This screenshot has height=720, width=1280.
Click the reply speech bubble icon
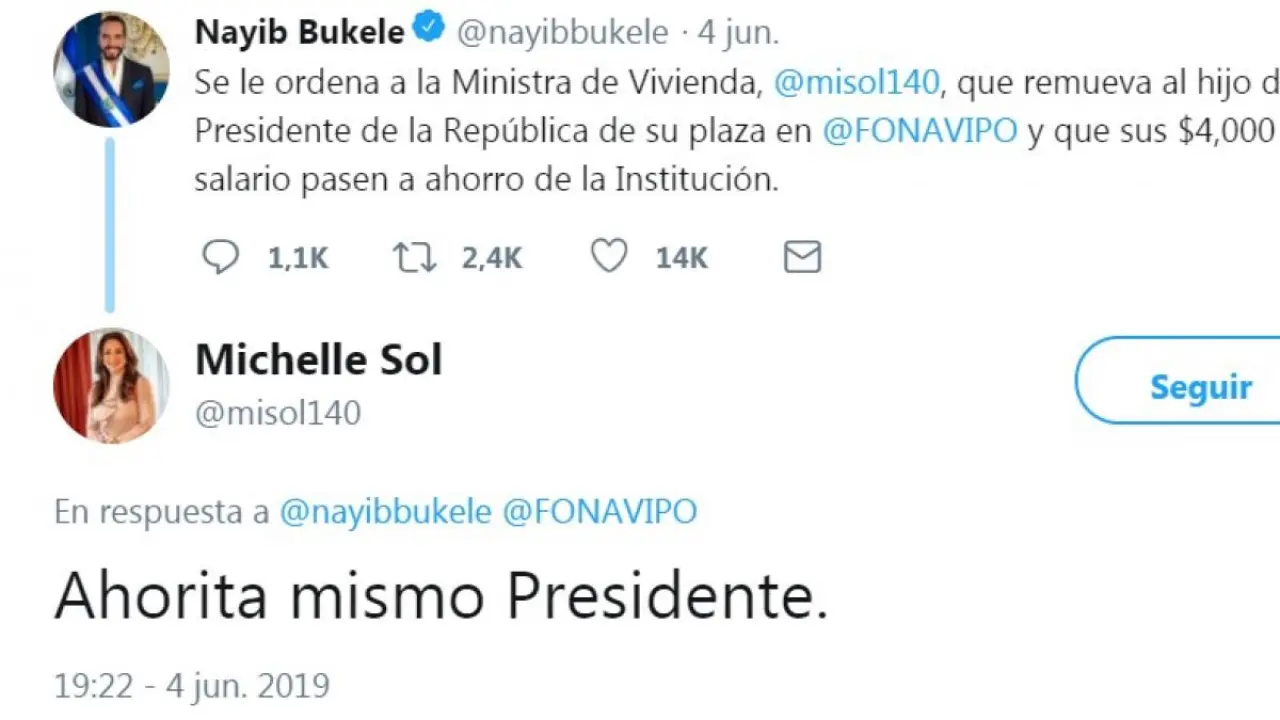pos(221,257)
